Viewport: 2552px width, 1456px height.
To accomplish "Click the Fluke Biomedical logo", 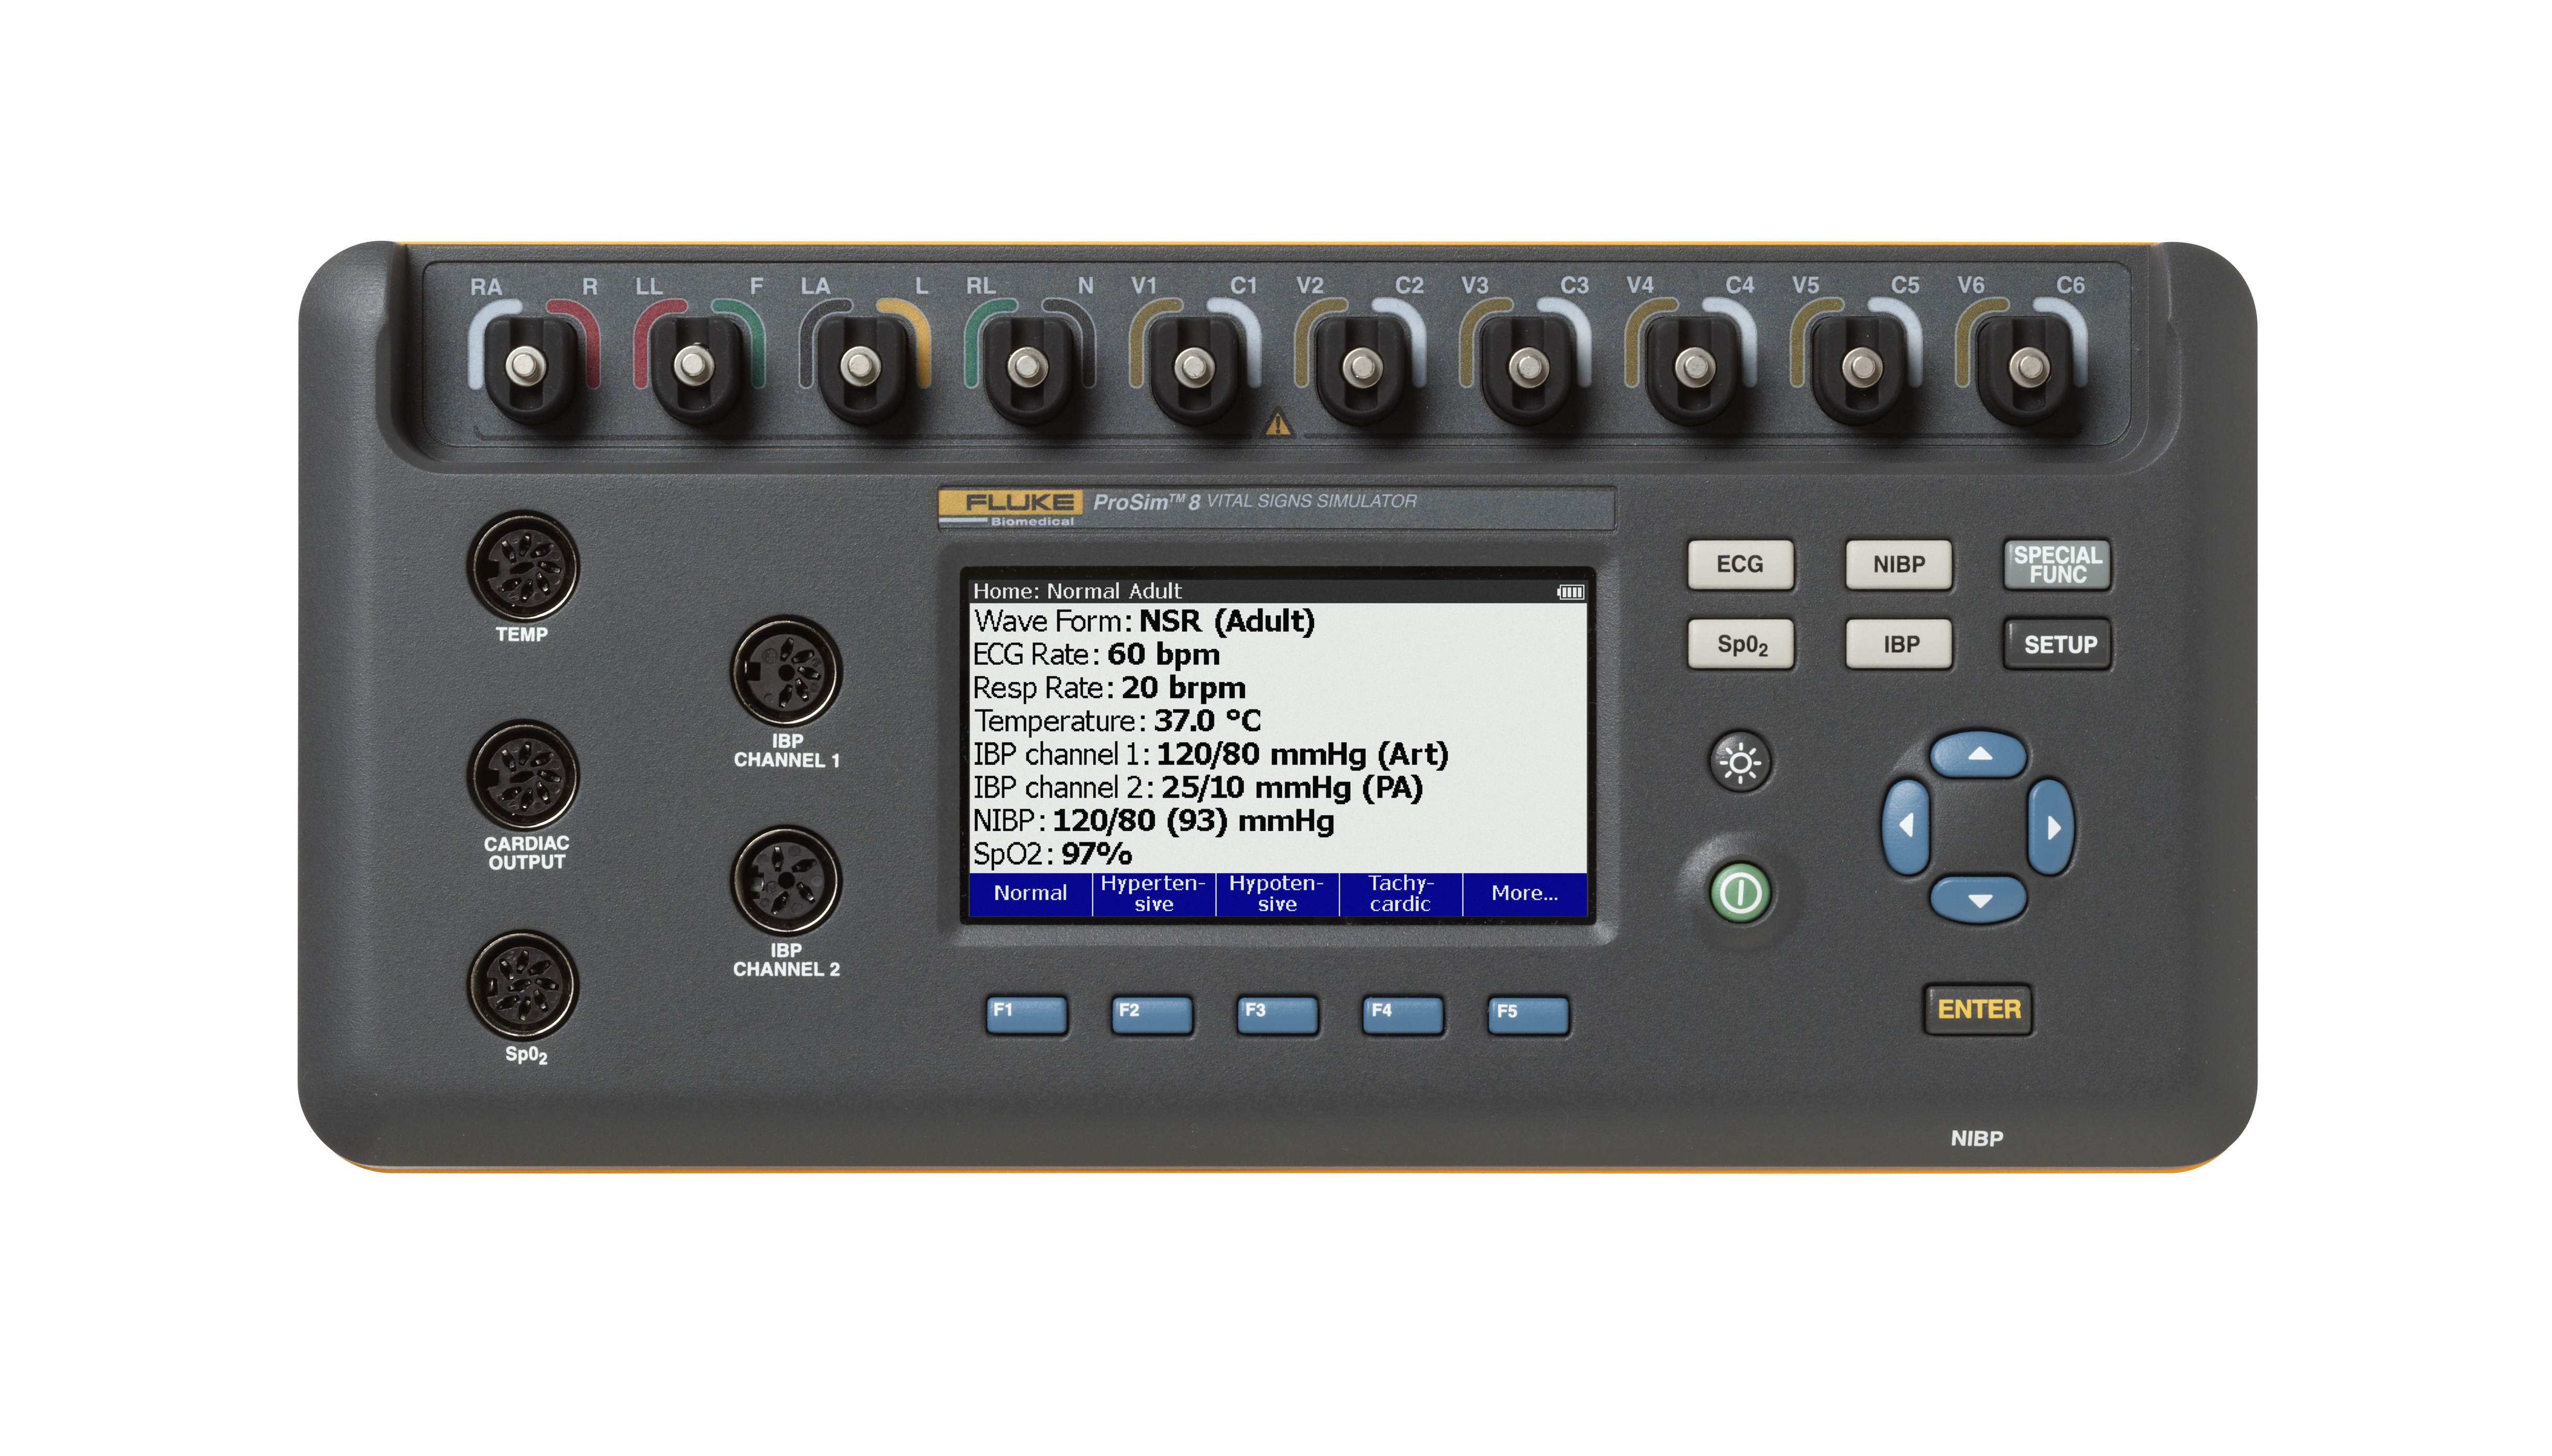I will [1010, 507].
